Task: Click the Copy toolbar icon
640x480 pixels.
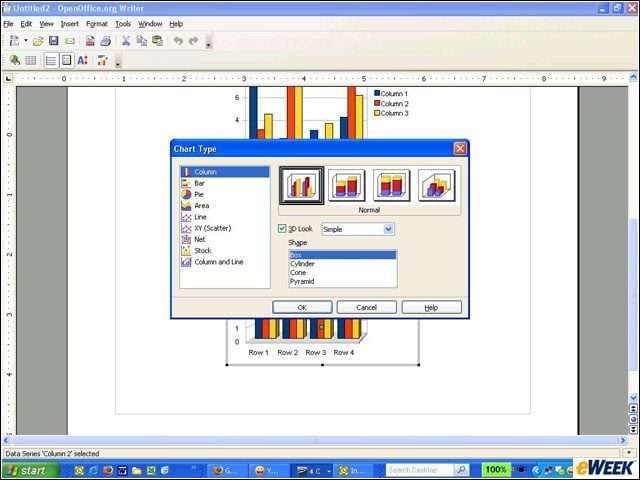Action: coord(142,40)
